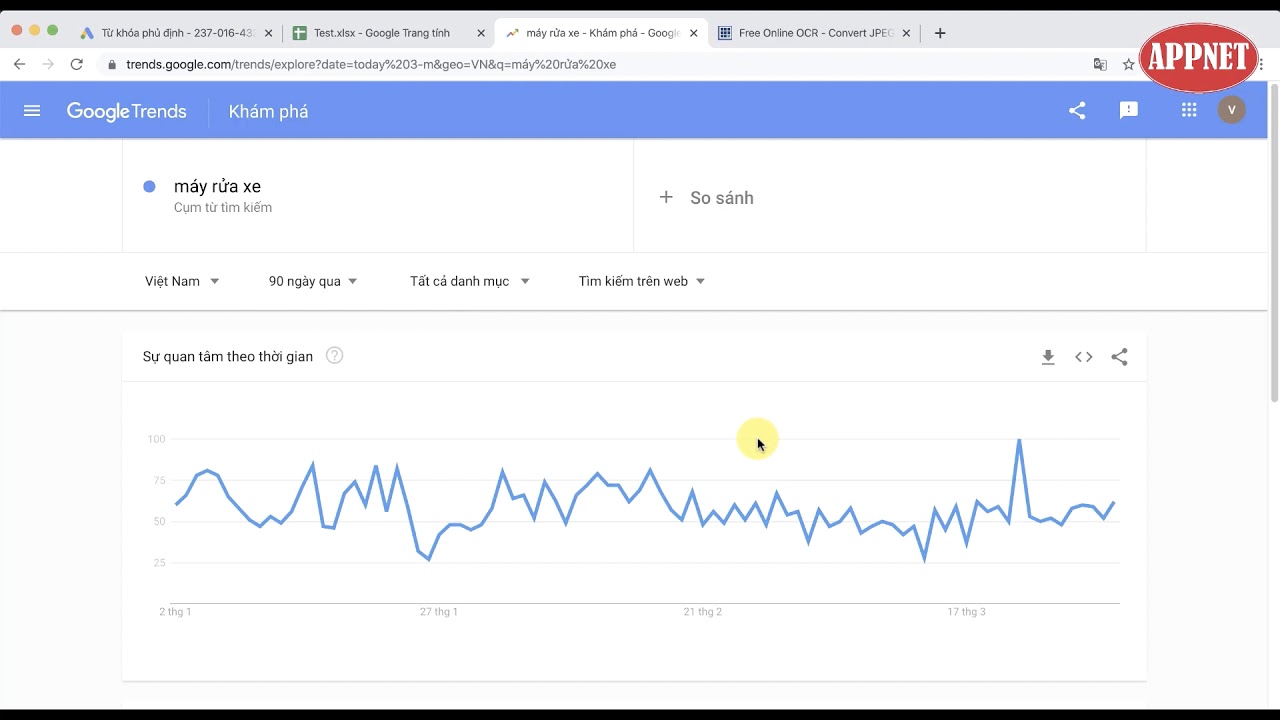Open the Google Trends hamburger menu

32,111
